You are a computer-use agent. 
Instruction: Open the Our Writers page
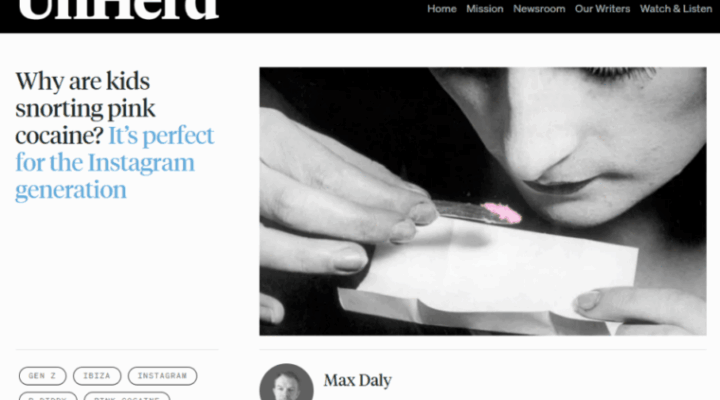click(602, 9)
